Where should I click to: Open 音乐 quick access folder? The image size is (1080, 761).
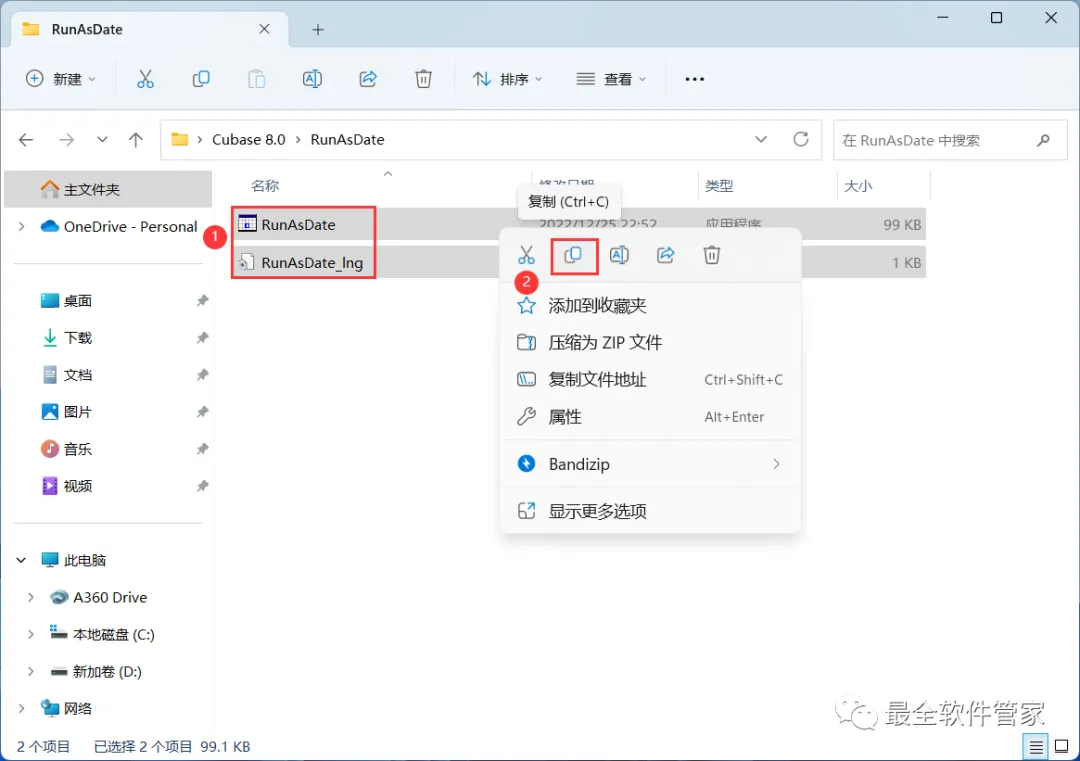click(x=77, y=449)
